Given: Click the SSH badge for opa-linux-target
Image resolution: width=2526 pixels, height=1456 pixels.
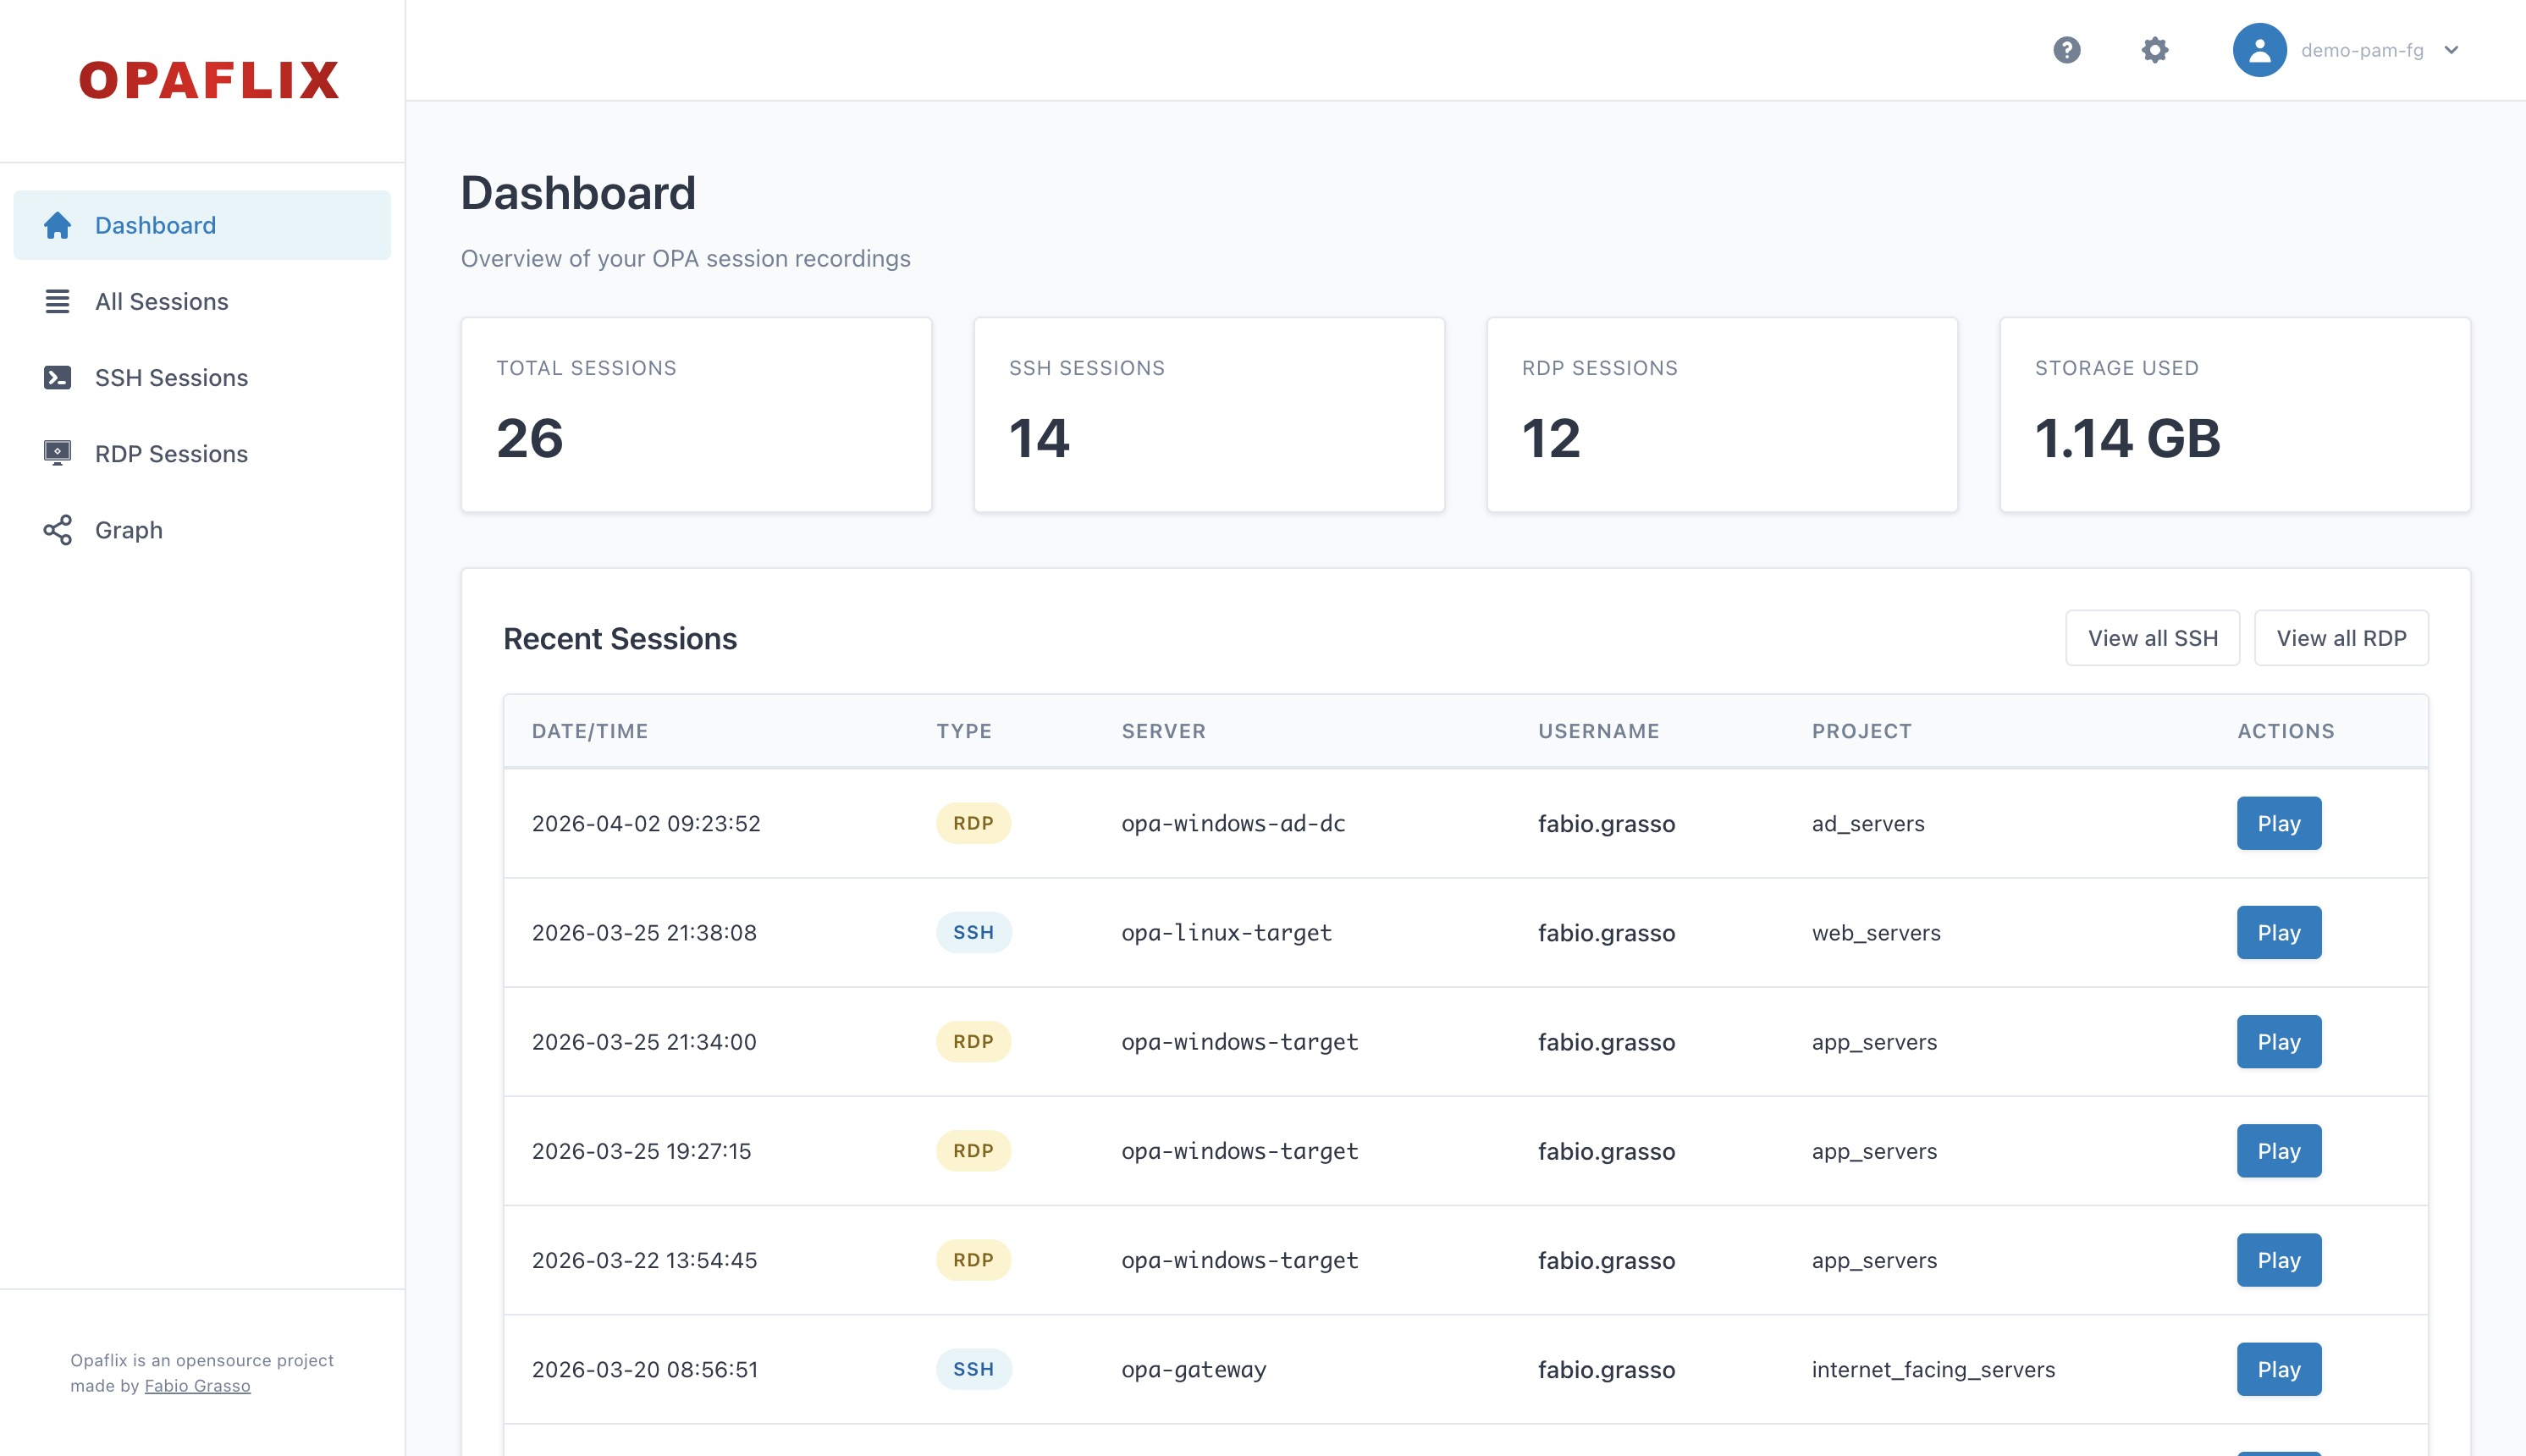Looking at the screenshot, I should tap(973, 932).
